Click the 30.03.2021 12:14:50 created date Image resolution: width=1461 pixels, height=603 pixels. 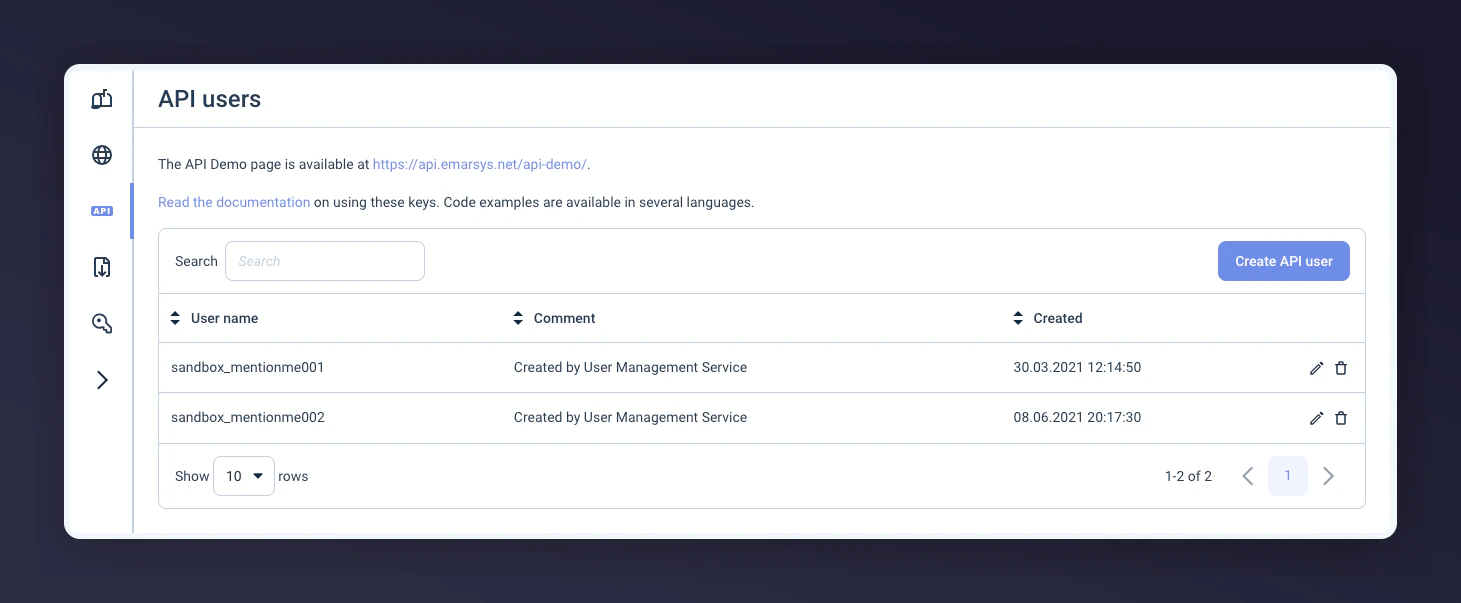click(x=1077, y=367)
